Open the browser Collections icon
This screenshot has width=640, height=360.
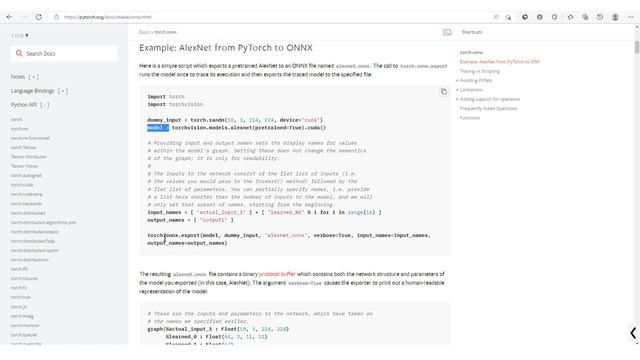585,17
